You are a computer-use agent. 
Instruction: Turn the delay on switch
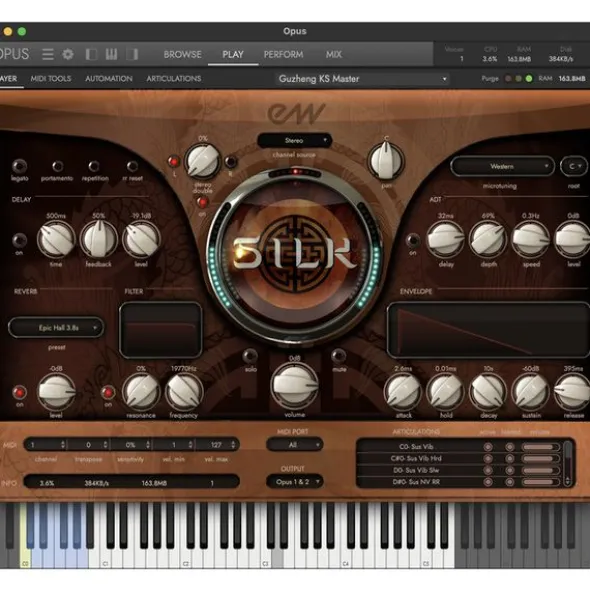coord(20,240)
